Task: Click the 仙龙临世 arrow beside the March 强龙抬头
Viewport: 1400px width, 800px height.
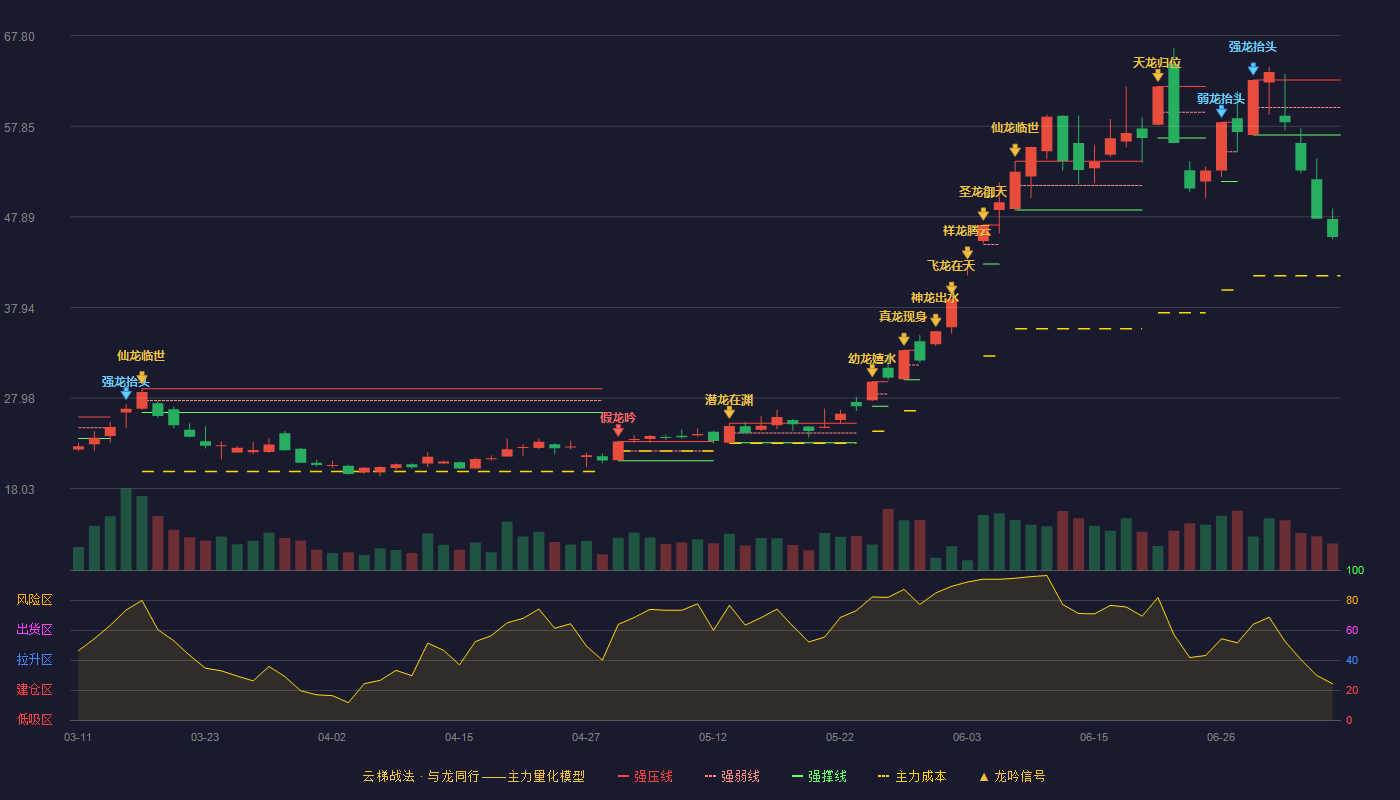Action: [x=142, y=378]
